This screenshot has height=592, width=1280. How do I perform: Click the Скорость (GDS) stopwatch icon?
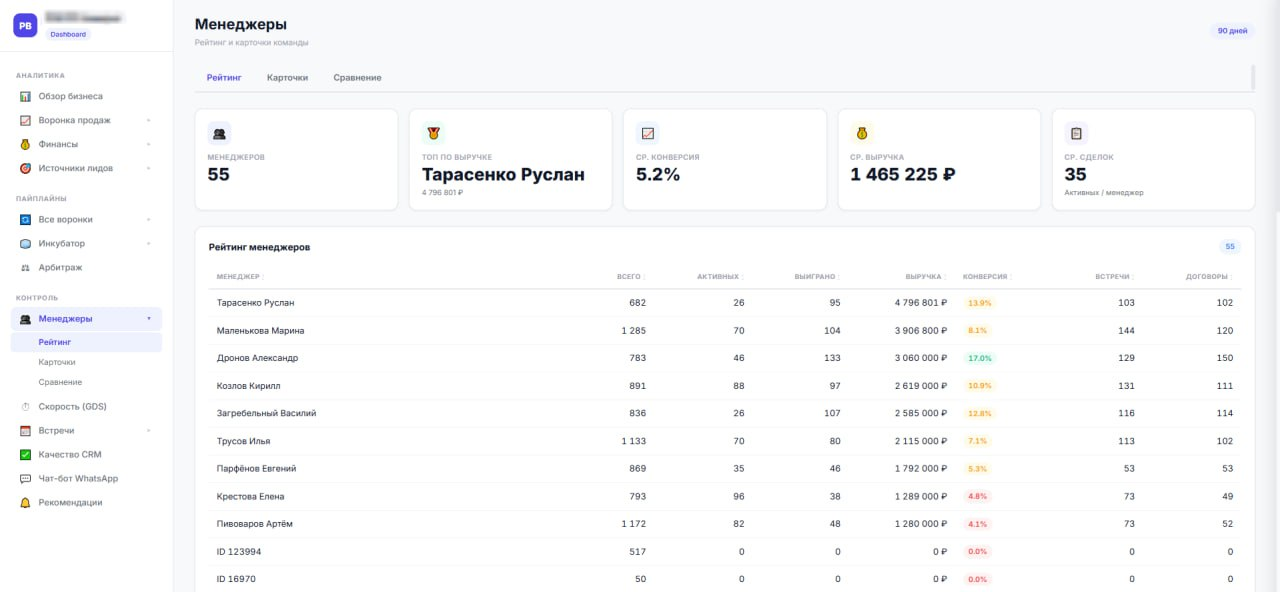(25, 406)
